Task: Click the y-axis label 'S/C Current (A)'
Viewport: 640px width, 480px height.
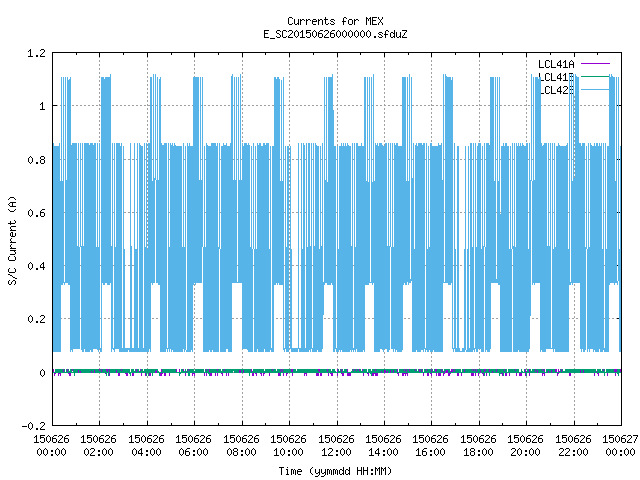Action: point(12,240)
